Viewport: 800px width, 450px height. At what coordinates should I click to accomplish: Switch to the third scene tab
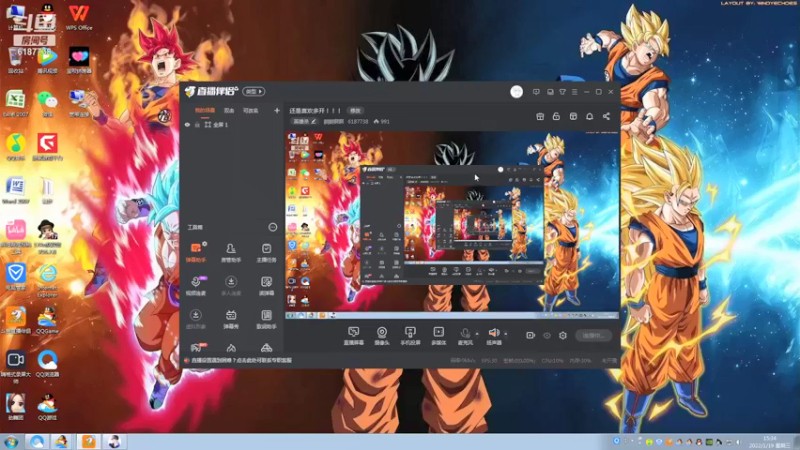coord(251,111)
